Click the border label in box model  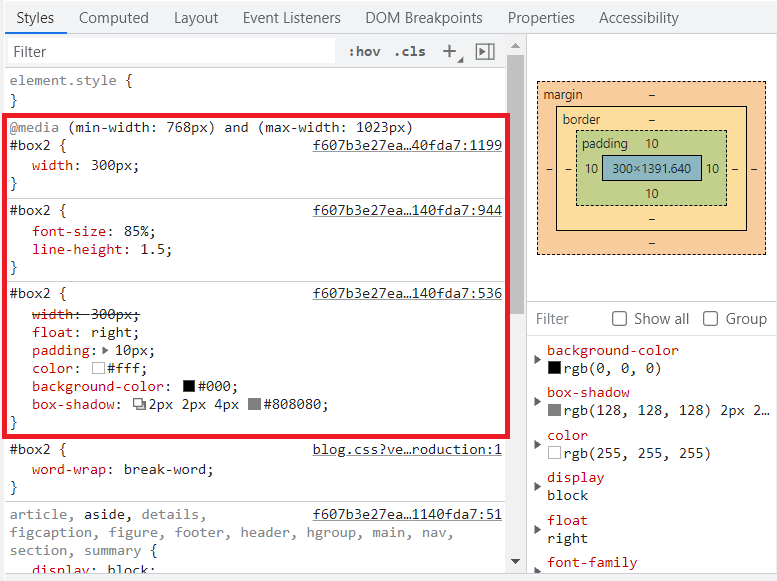pyautogui.click(x=581, y=119)
